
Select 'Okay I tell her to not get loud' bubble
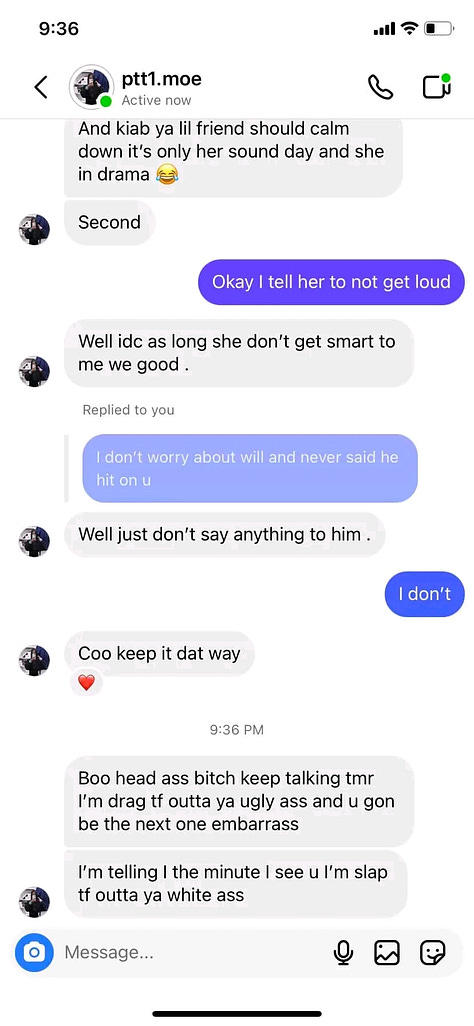[331, 282]
